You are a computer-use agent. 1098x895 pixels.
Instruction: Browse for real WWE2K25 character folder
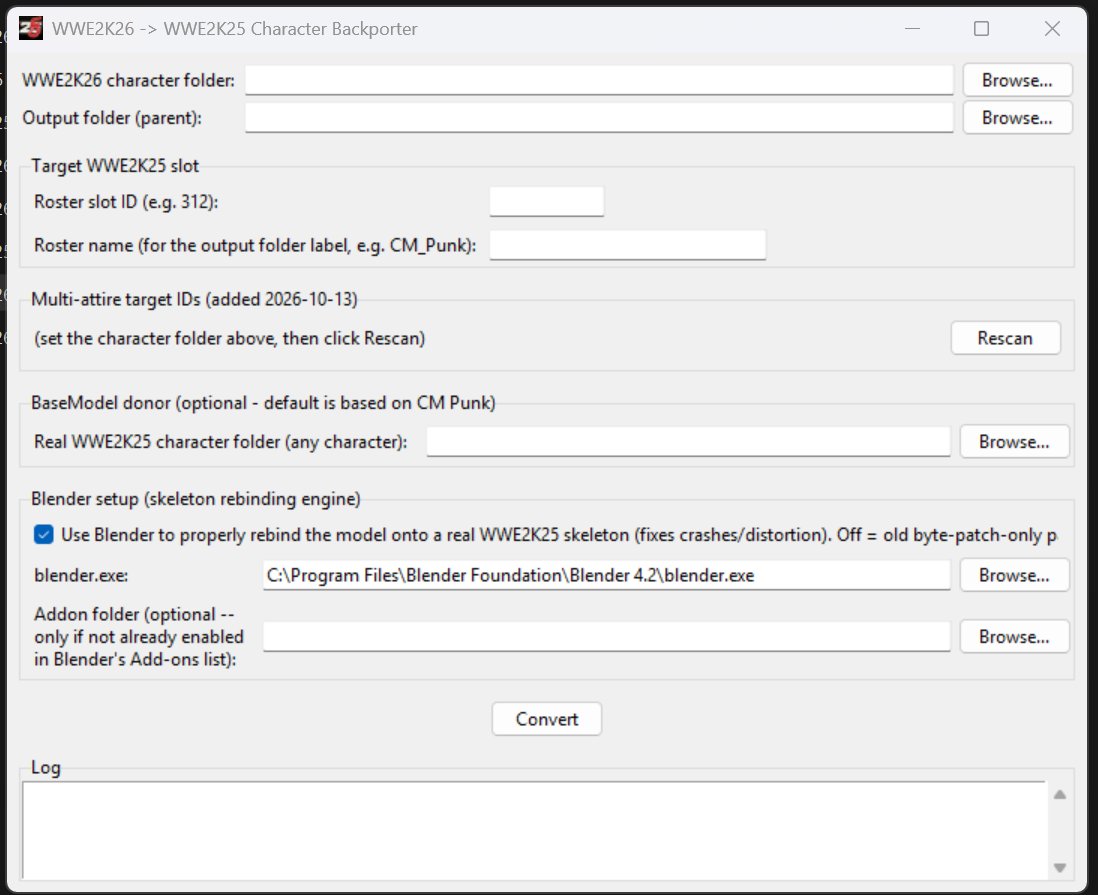pyautogui.click(x=1014, y=442)
